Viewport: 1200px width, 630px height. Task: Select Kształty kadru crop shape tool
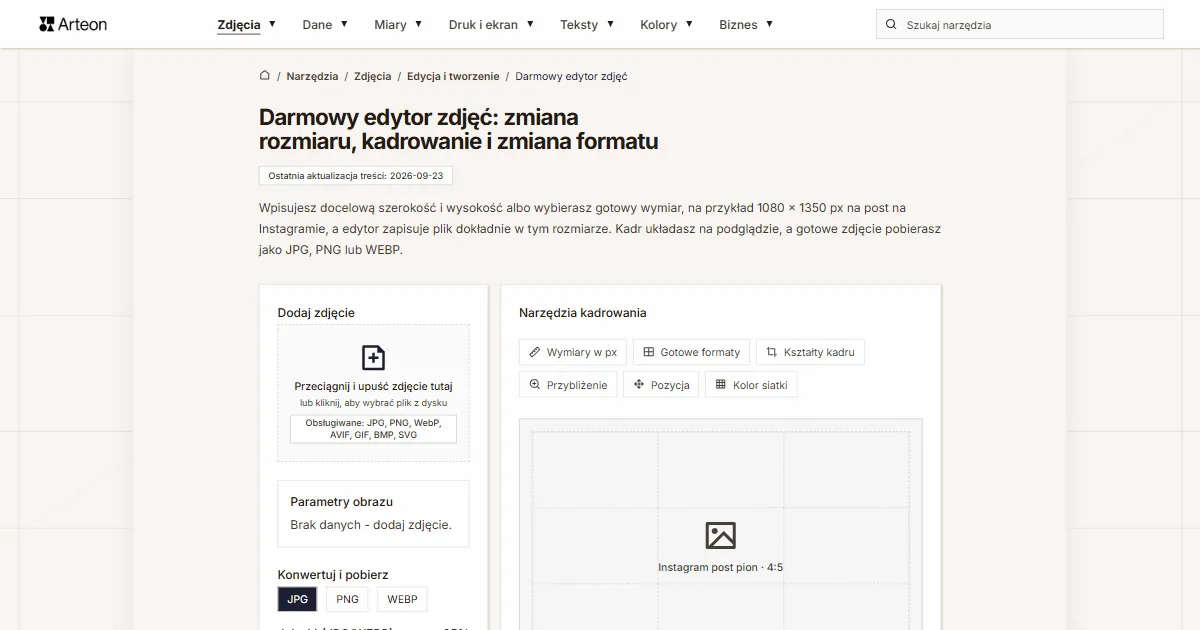[x=810, y=352]
